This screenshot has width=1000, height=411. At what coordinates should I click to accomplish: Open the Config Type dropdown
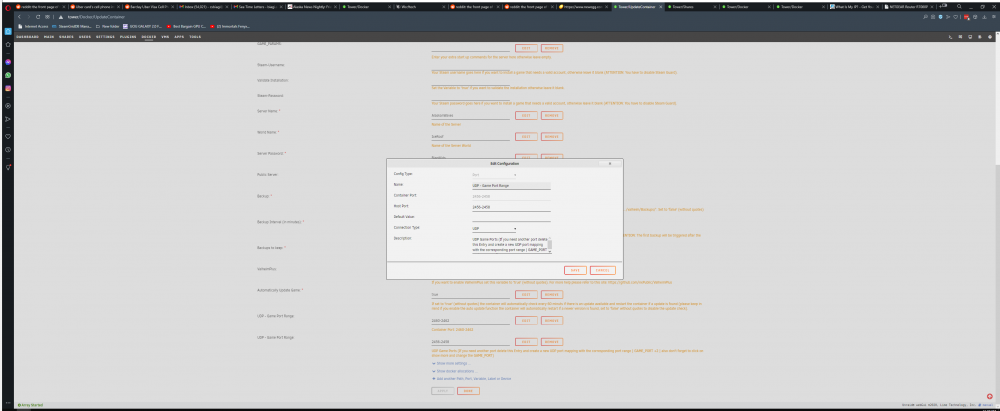[494, 174]
